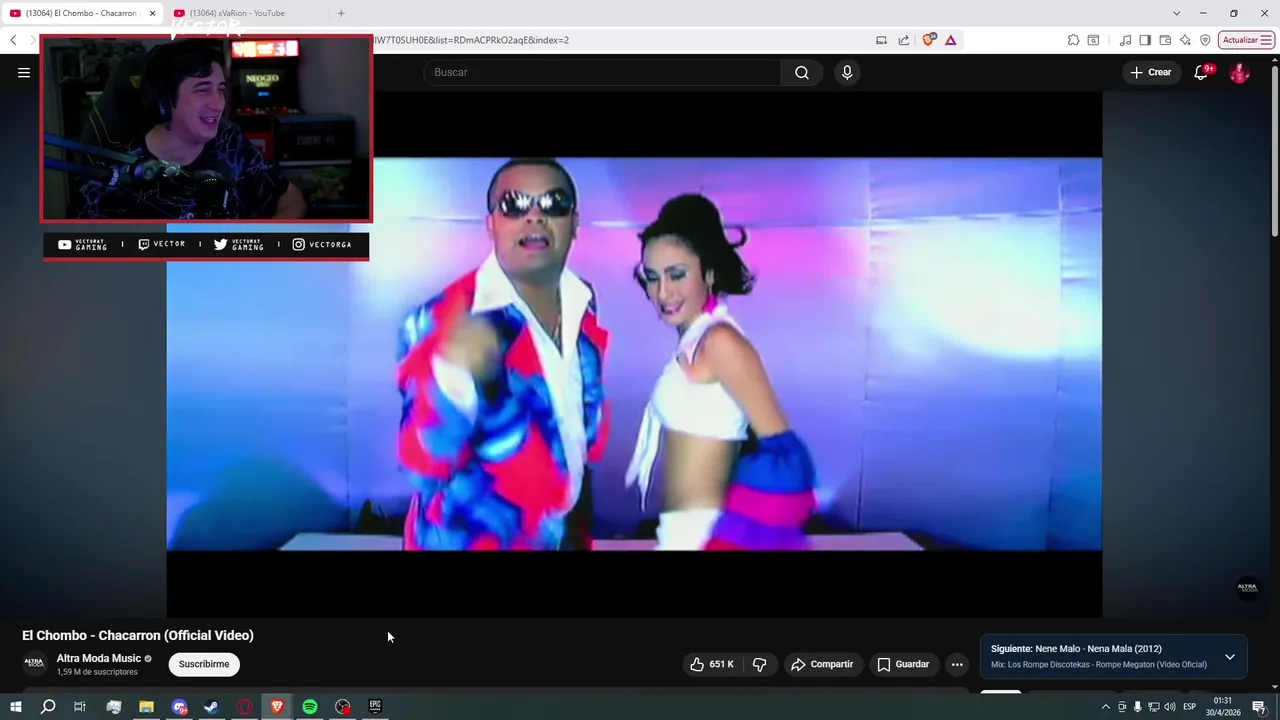Image resolution: width=1280 pixels, height=720 pixels.
Task: Open the Windows Start menu
Action: coord(15,707)
